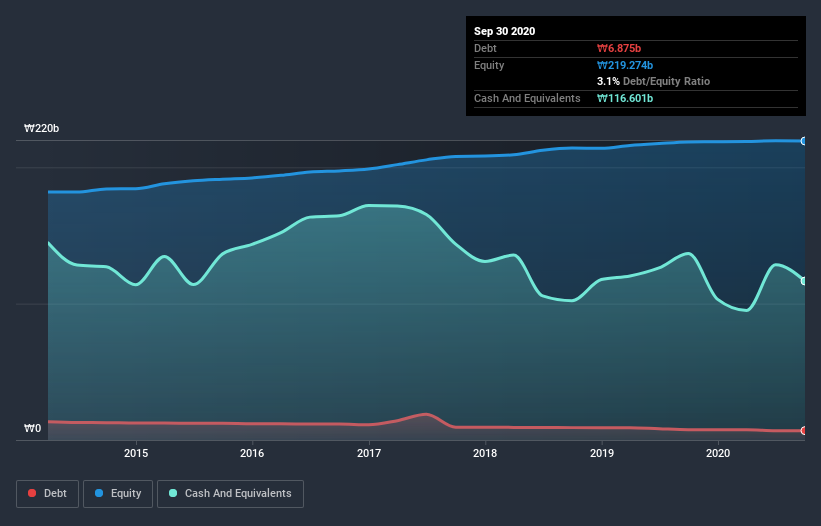Click the Equity row label in tooltip

tap(489, 65)
